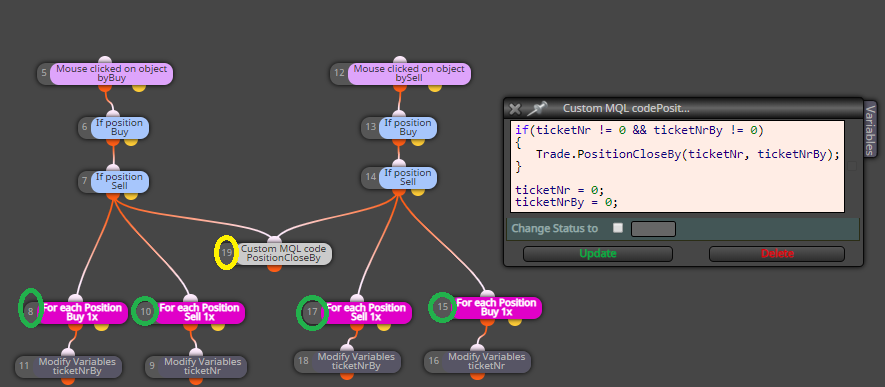Close the Custom MQL code panel
The height and width of the screenshot is (387, 885).
pos(514,108)
